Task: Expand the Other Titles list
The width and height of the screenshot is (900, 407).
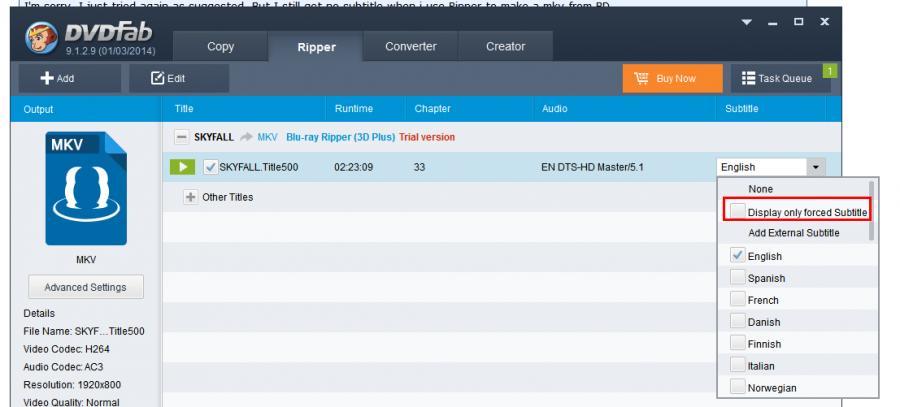Action: click(x=189, y=197)
